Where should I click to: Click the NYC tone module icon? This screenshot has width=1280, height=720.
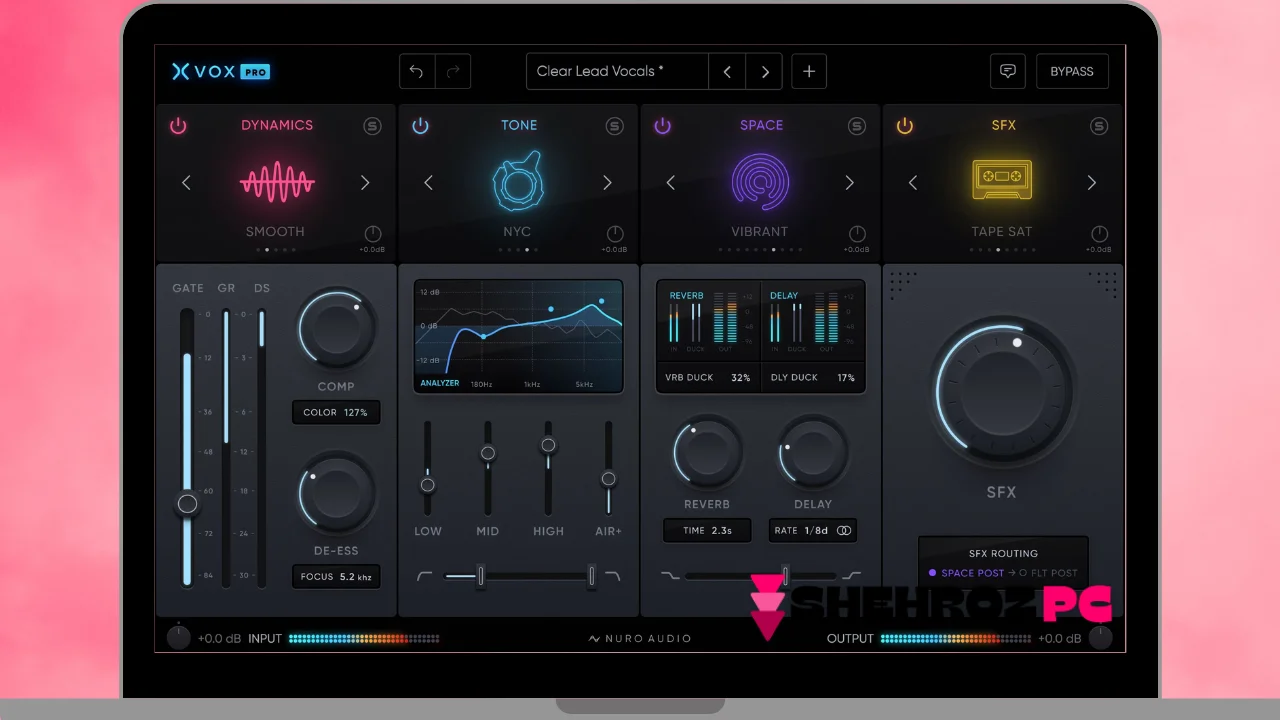tap(518, 182)
